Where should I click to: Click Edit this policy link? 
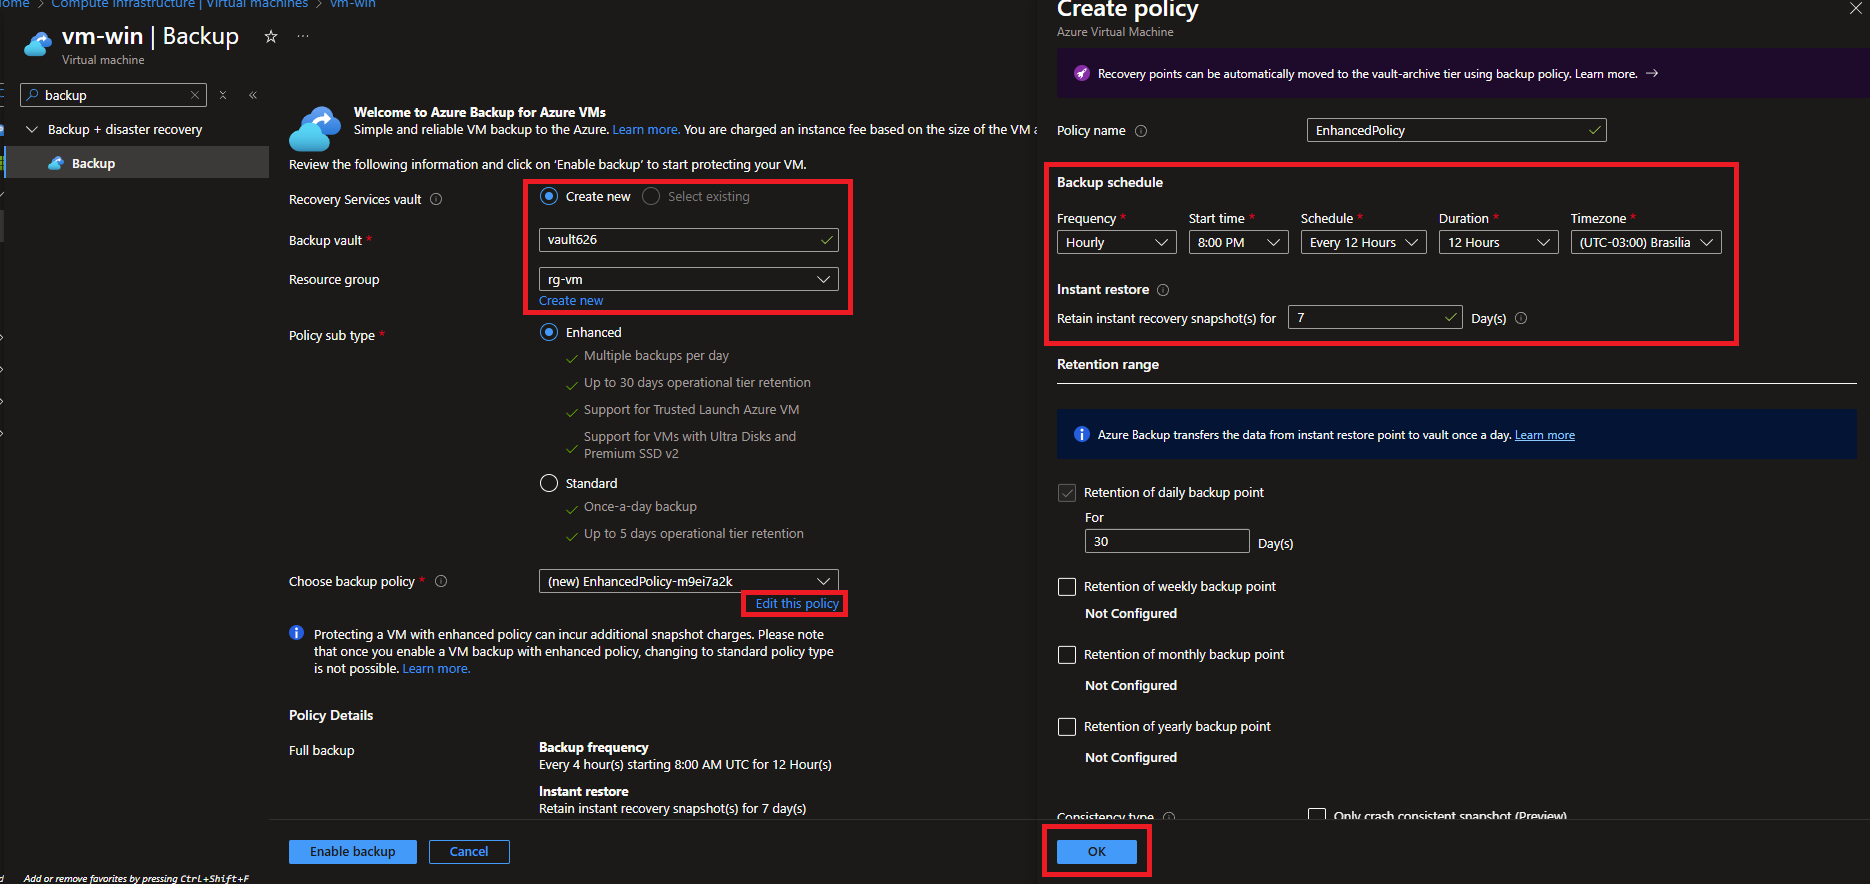(797, 603)
